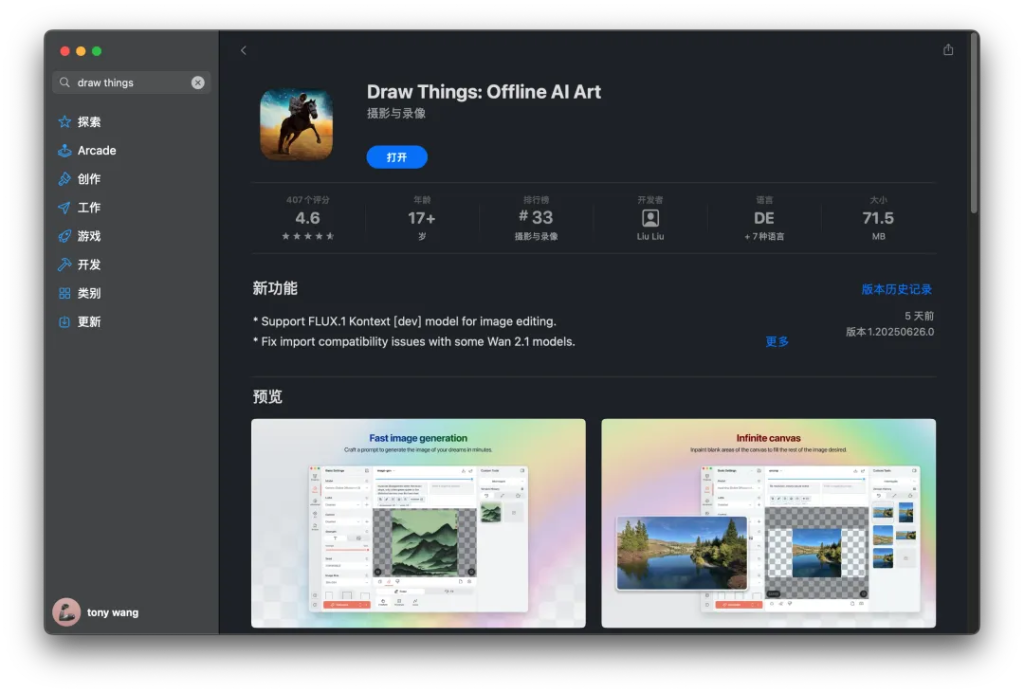Click the #33 chart ranking
1024x693 pixels.
pos(536,217)
